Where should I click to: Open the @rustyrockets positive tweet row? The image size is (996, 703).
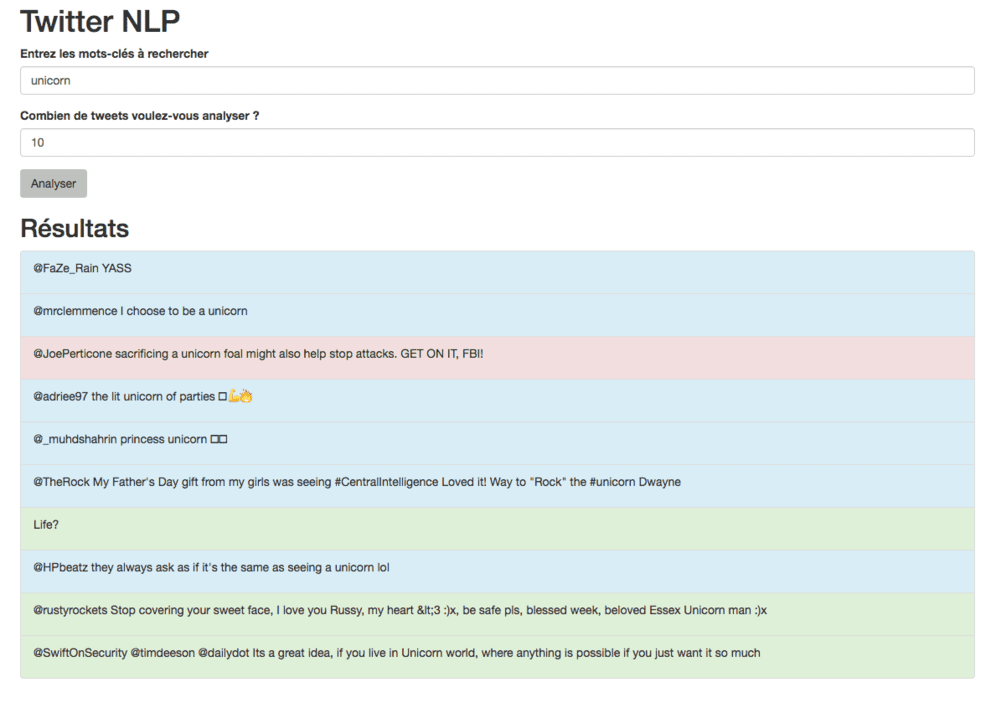point(497,610)
